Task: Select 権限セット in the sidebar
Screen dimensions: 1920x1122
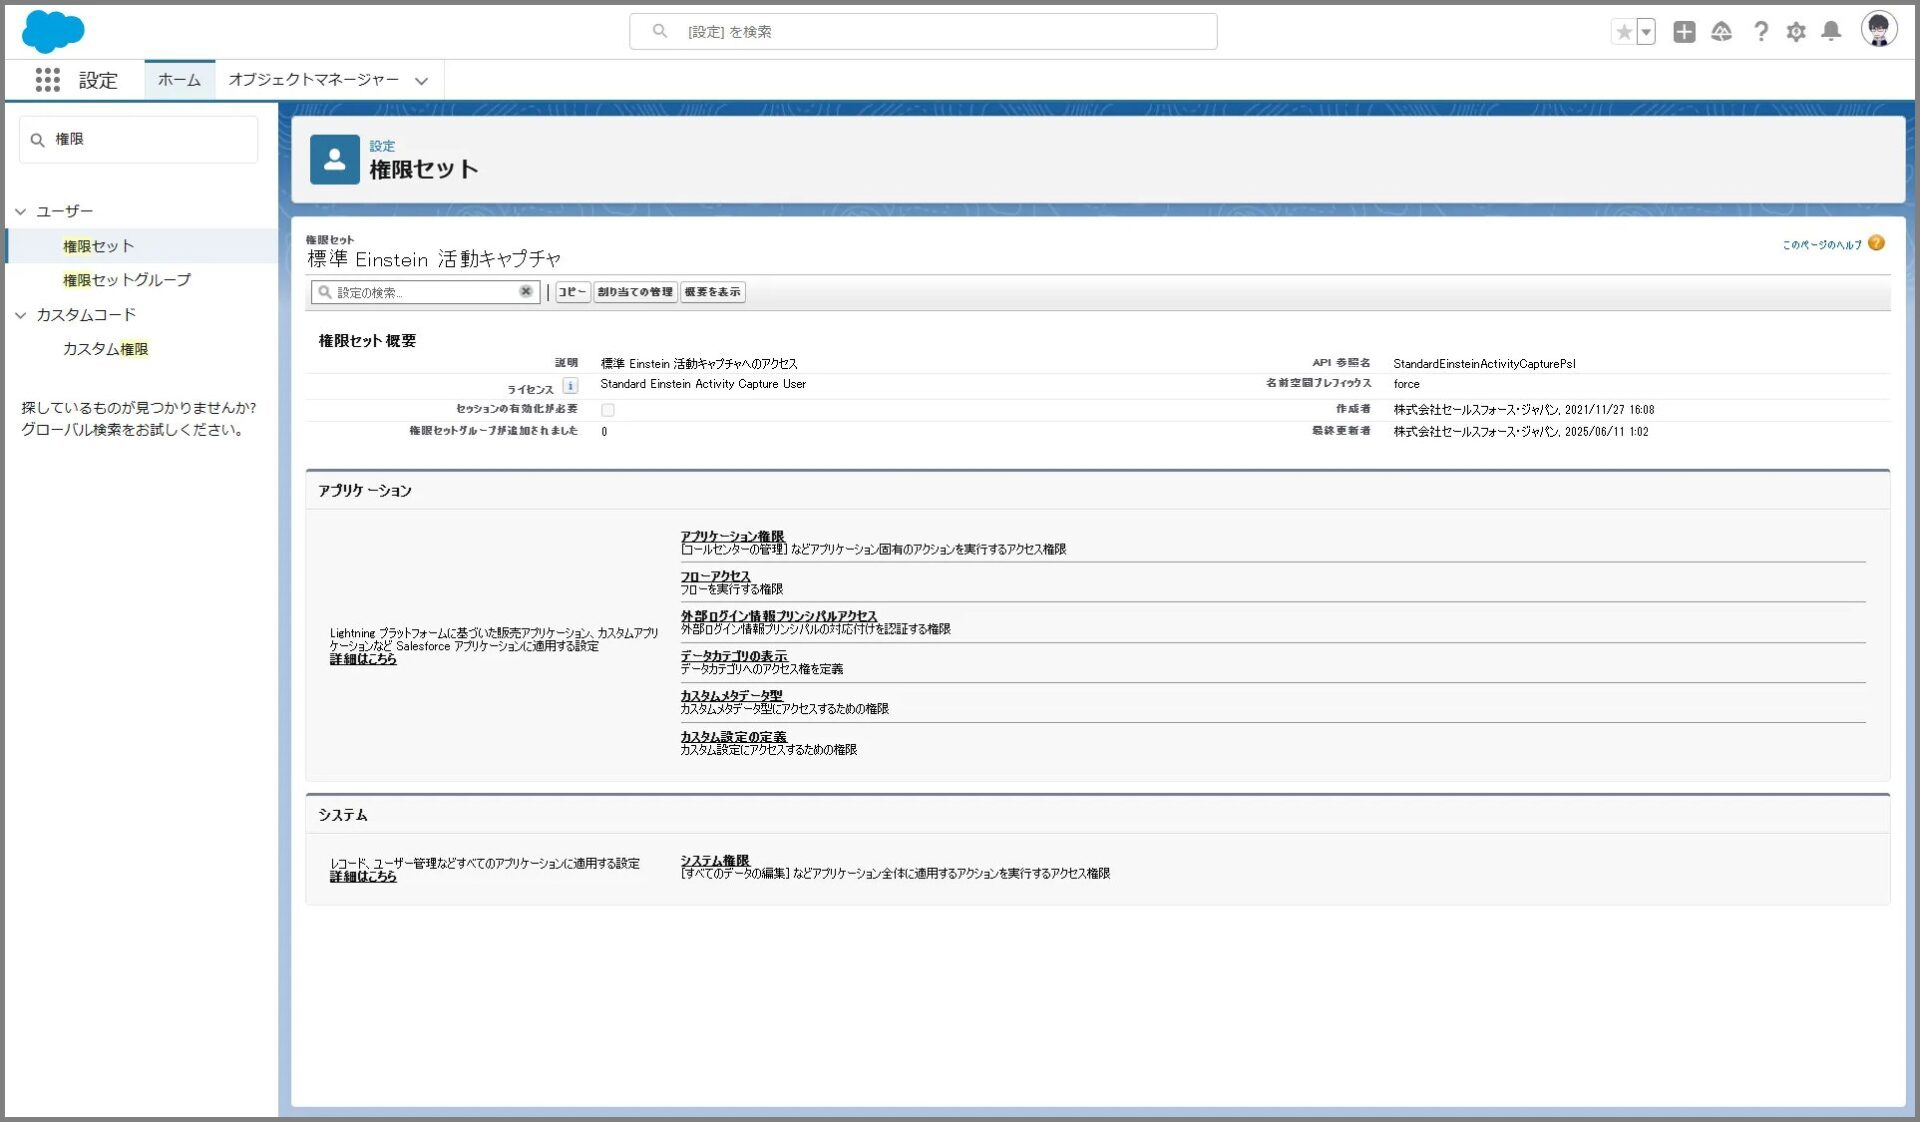Action: coord(98,246)
